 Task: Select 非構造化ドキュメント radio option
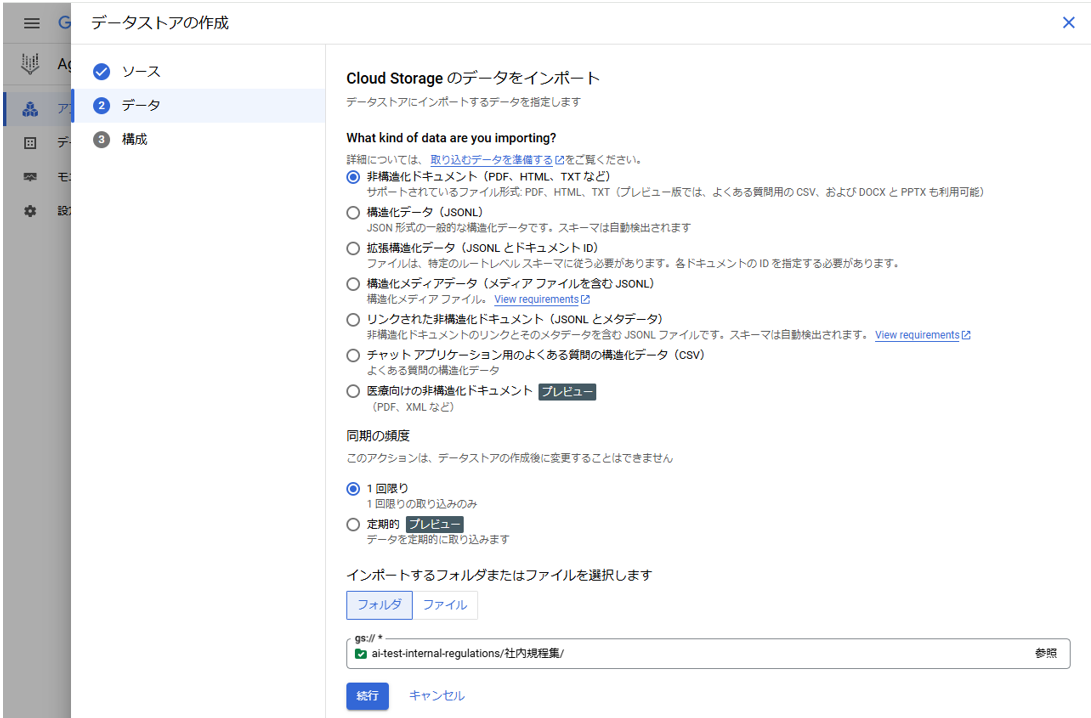353,177
